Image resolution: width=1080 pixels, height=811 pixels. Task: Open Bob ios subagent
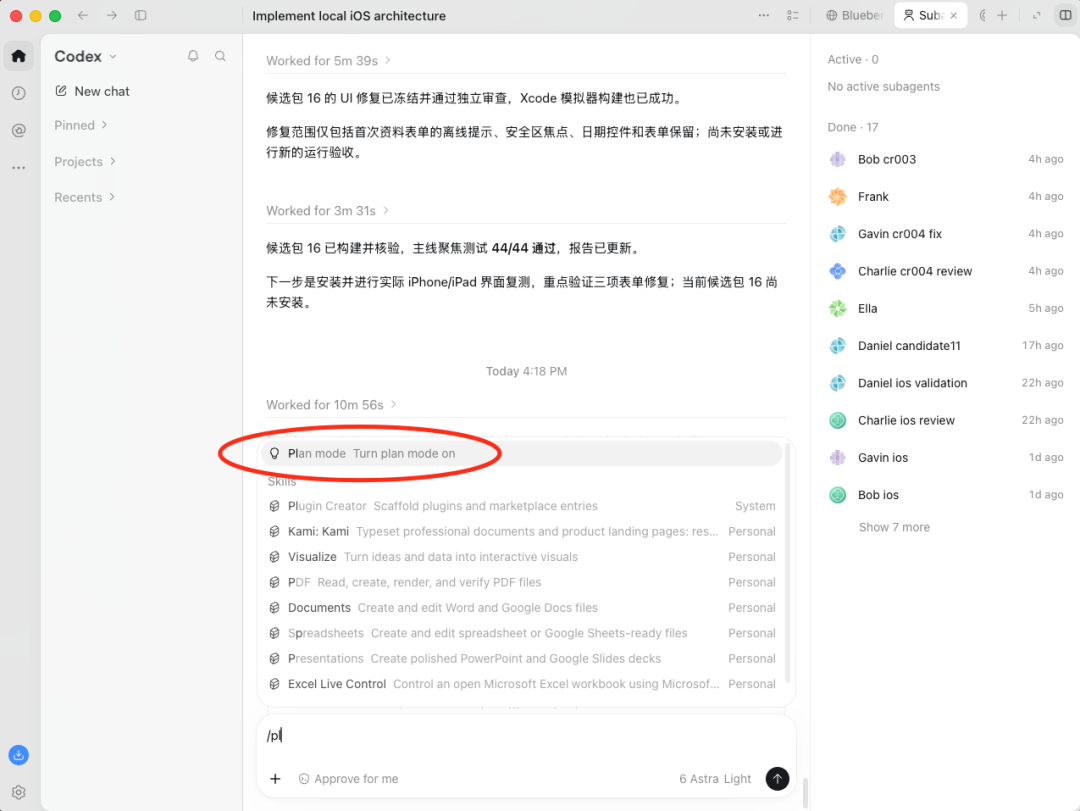point(946,494)
